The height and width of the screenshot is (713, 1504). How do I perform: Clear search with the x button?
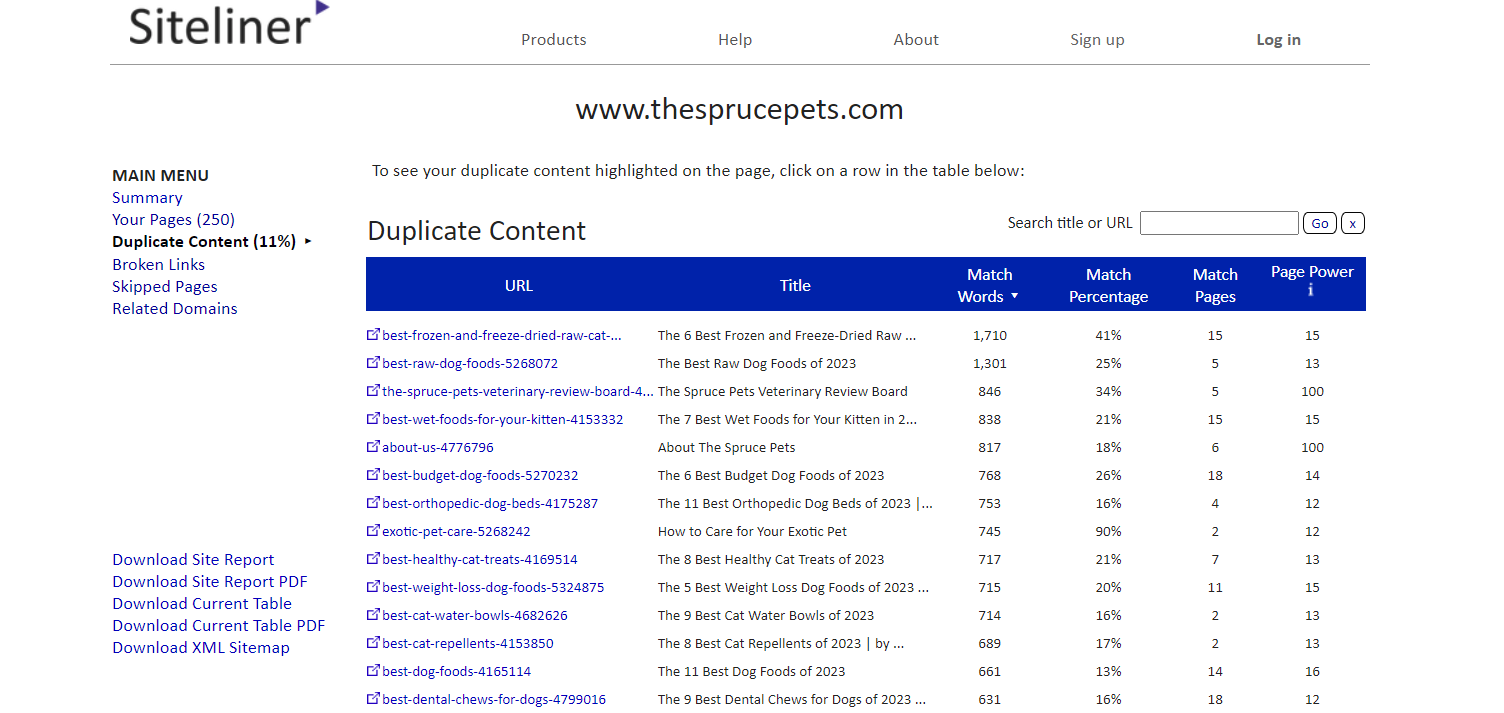pyautogui.click(x=1353, y=223)
